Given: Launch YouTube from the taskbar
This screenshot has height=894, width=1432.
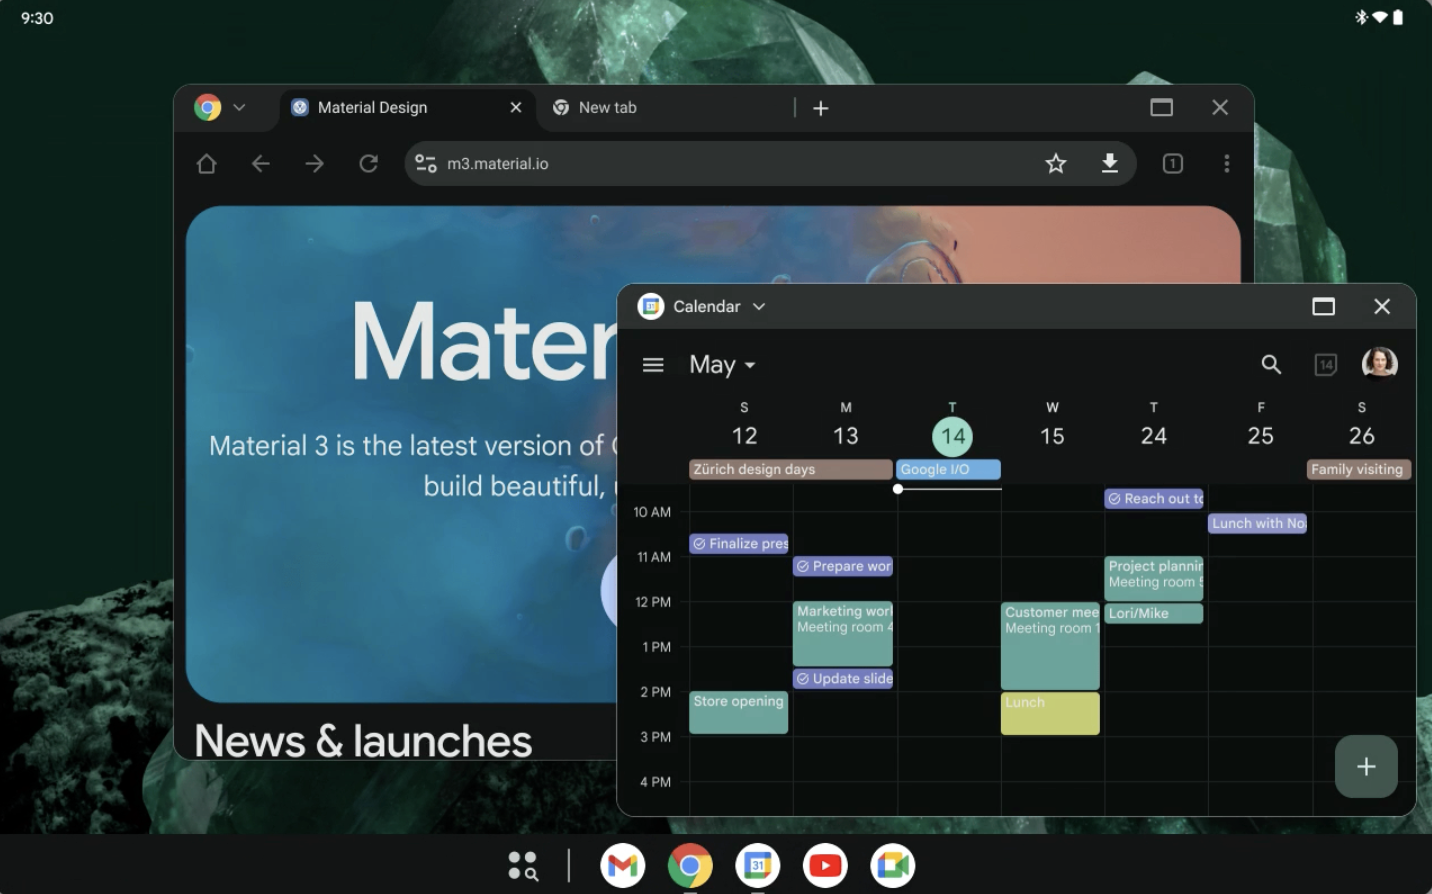Looking at the screenshot, I should point(825,865).
